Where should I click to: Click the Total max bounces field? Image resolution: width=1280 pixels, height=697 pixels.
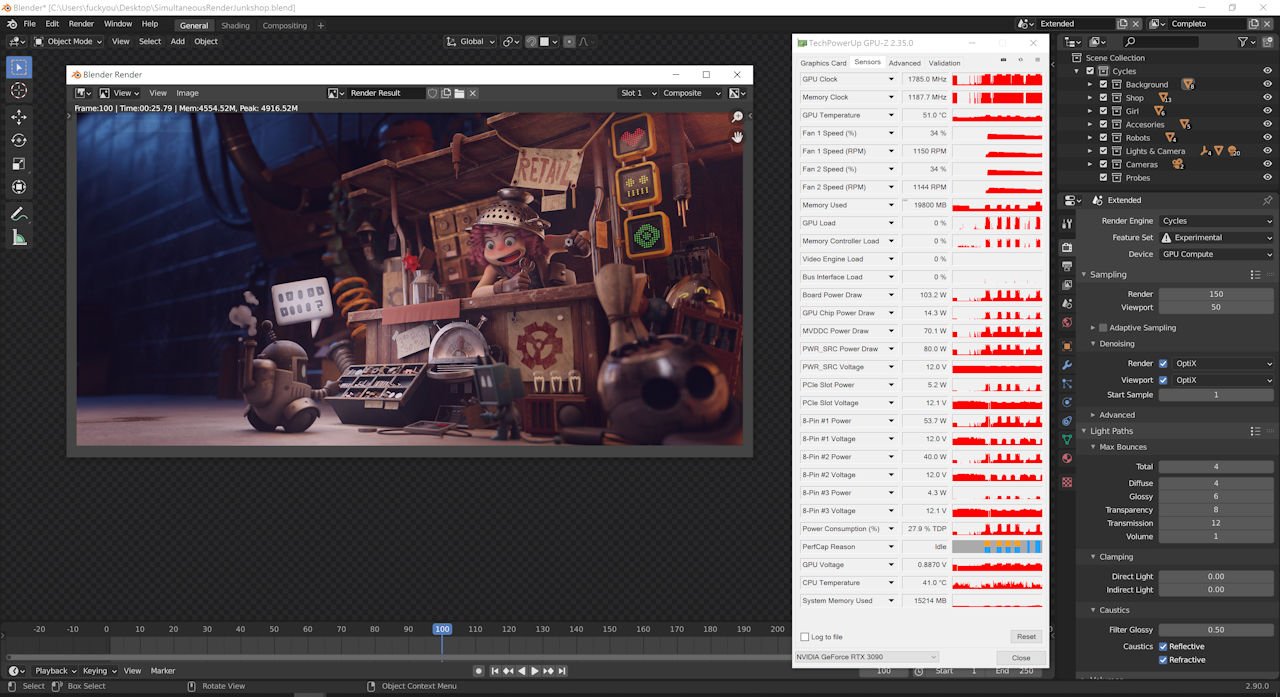(x=1216, y=467)
